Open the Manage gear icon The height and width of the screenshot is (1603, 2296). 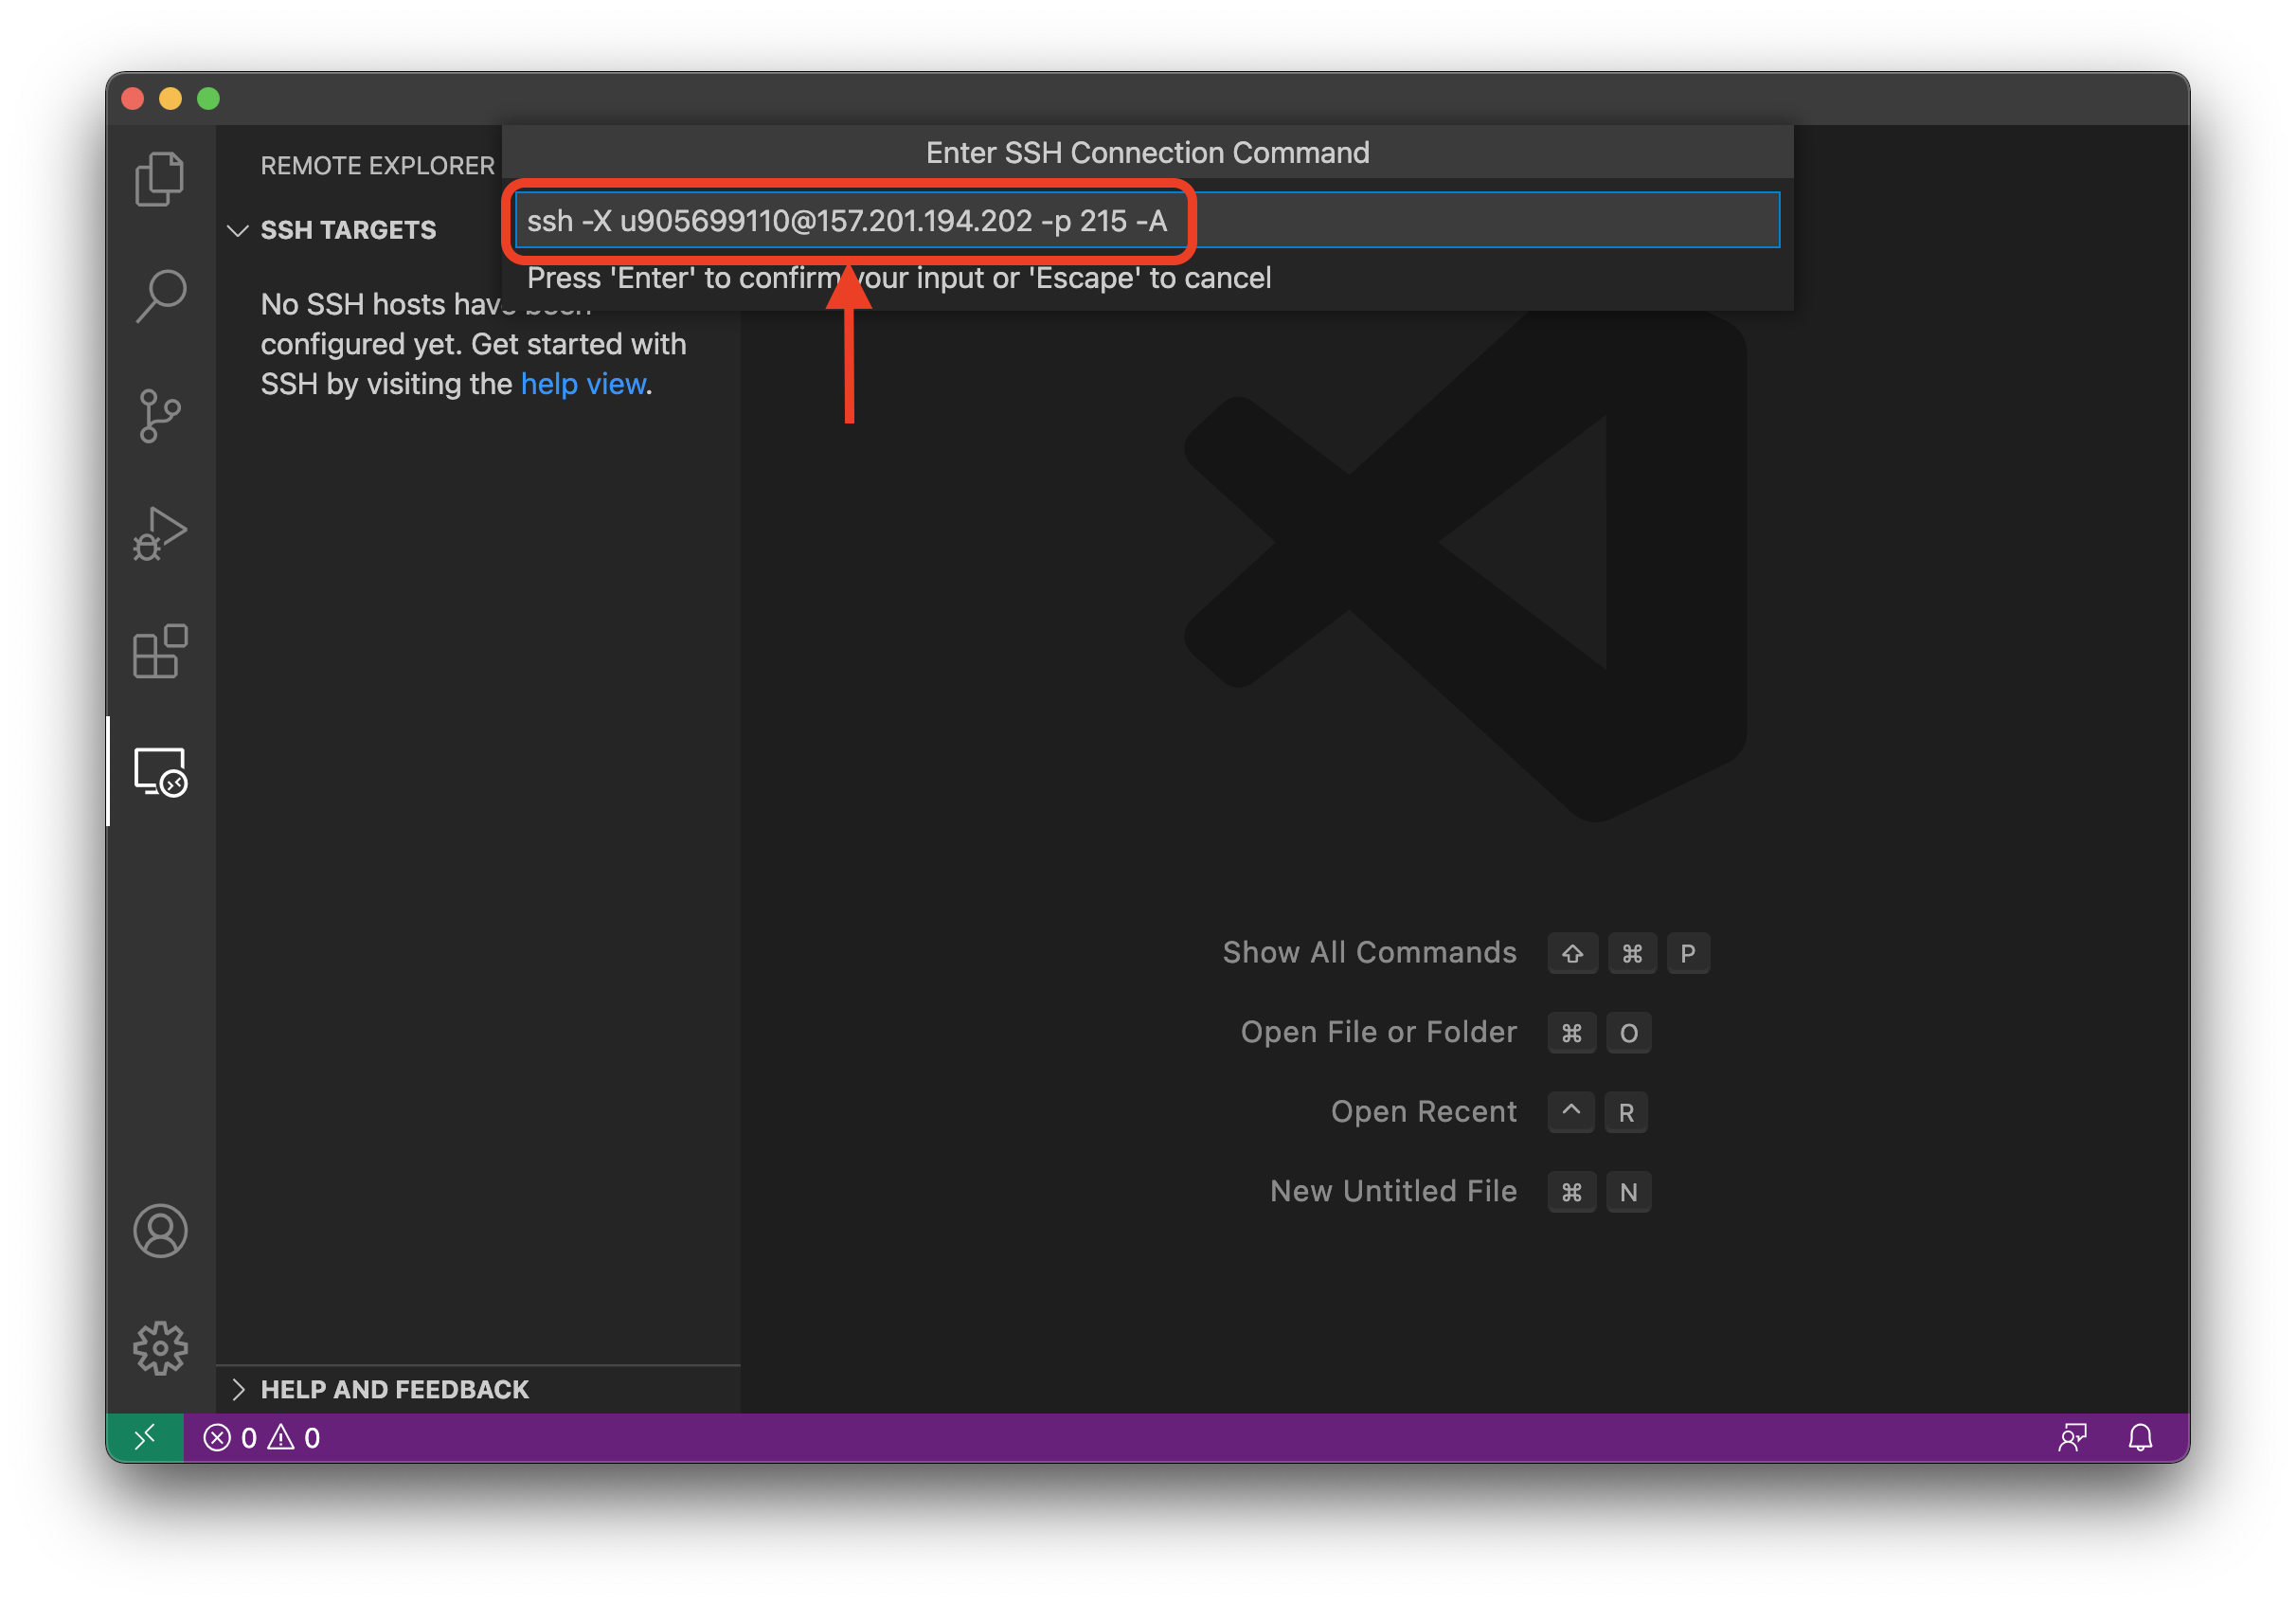pyautogui.click(x=160, y=1348)
